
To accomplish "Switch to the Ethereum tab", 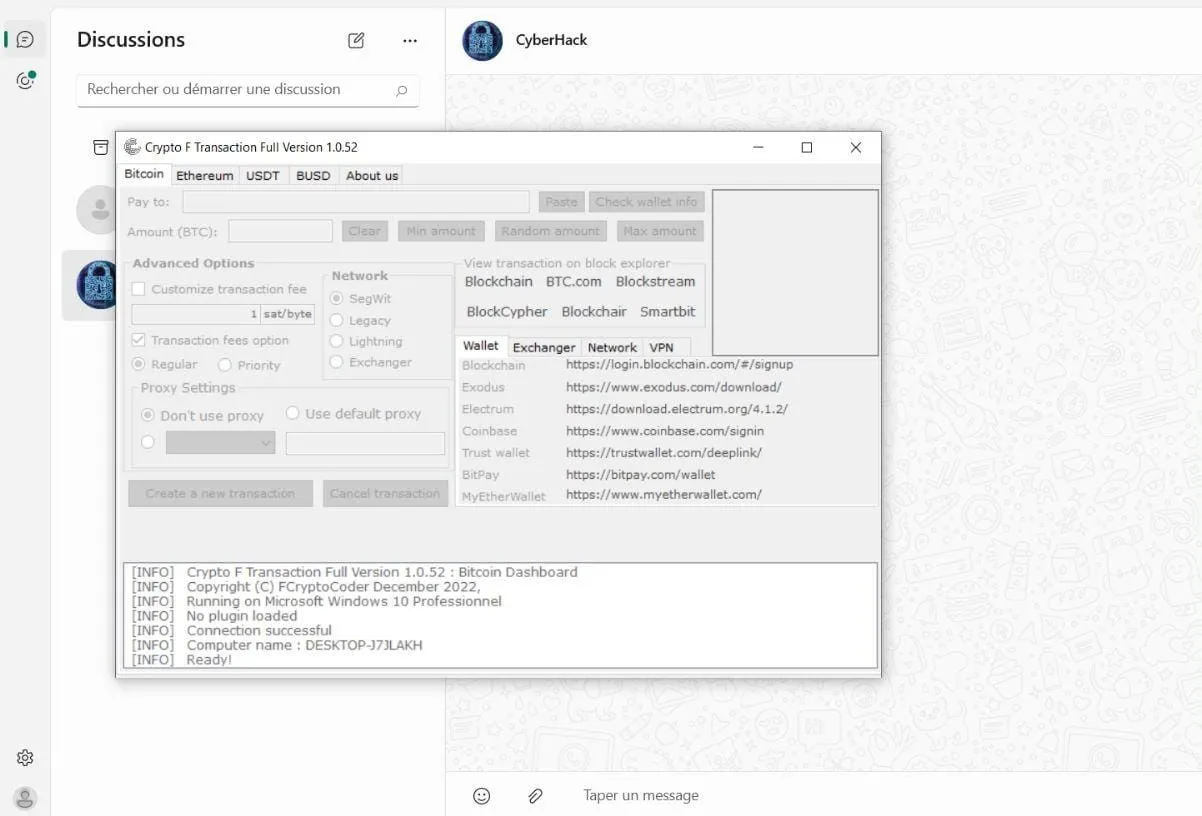I will [x=204, y=175].
